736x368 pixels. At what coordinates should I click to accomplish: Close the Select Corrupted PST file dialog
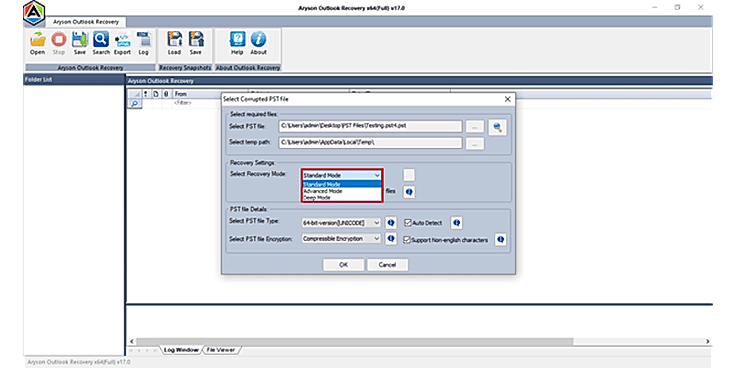tap(507, 99)
